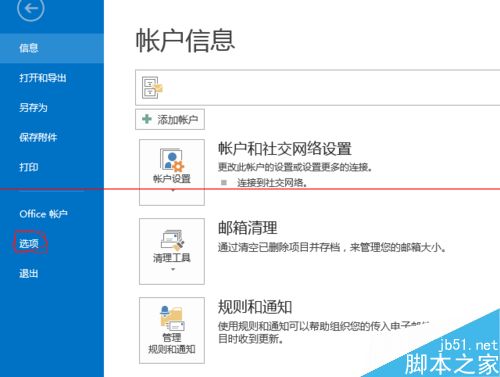Image resolution: width=500 pixels, height=377 pixels.
Task: Expand the 清理工具 dropdown arrow
Action: 173,269
